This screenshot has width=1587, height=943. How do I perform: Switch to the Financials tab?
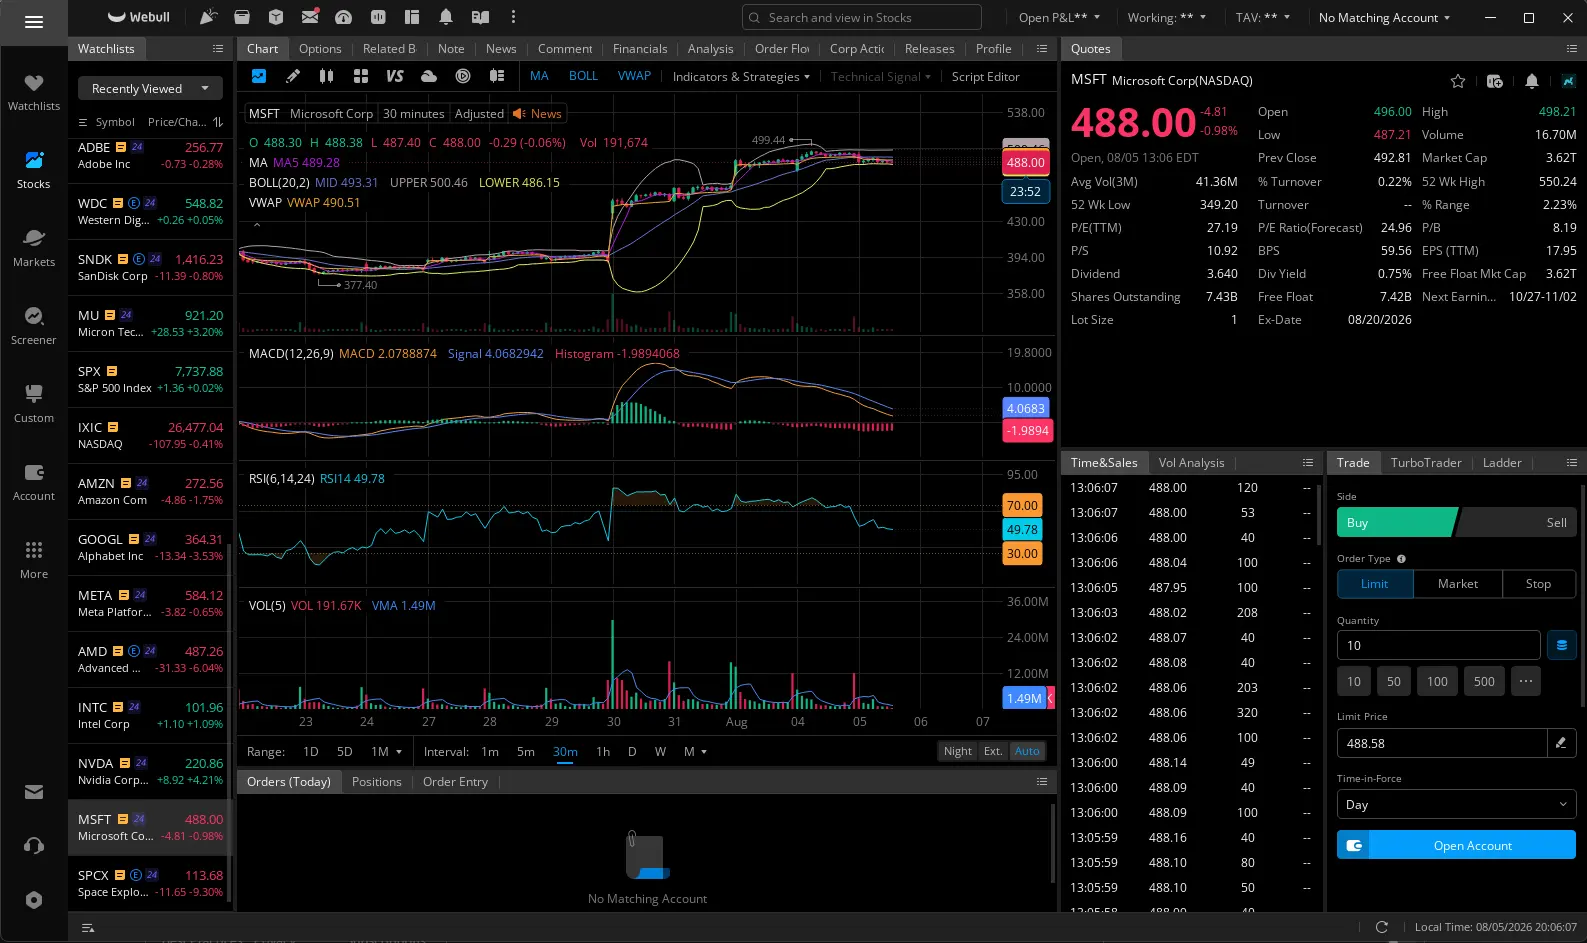coord(640,49)
